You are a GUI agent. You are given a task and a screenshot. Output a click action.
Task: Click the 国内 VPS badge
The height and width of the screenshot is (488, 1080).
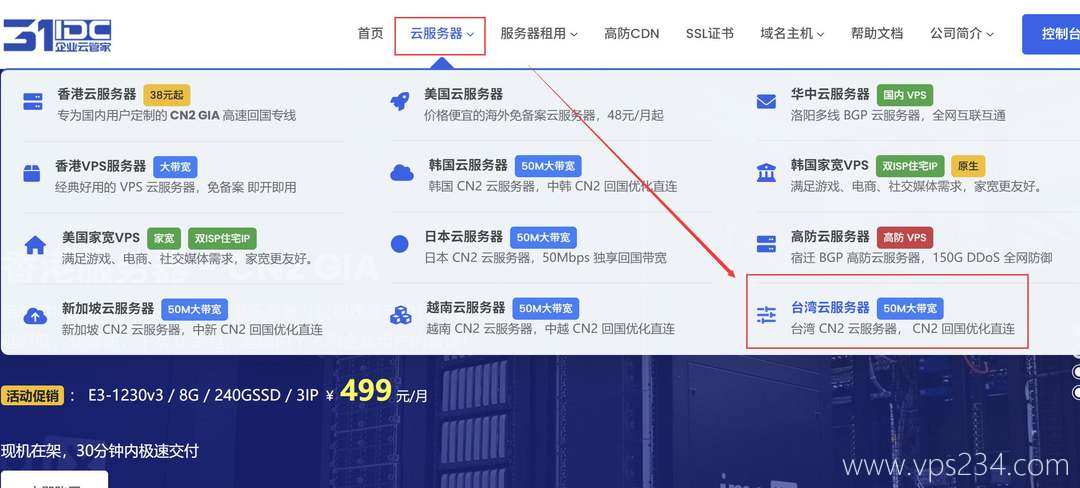[x=905, y=95]
